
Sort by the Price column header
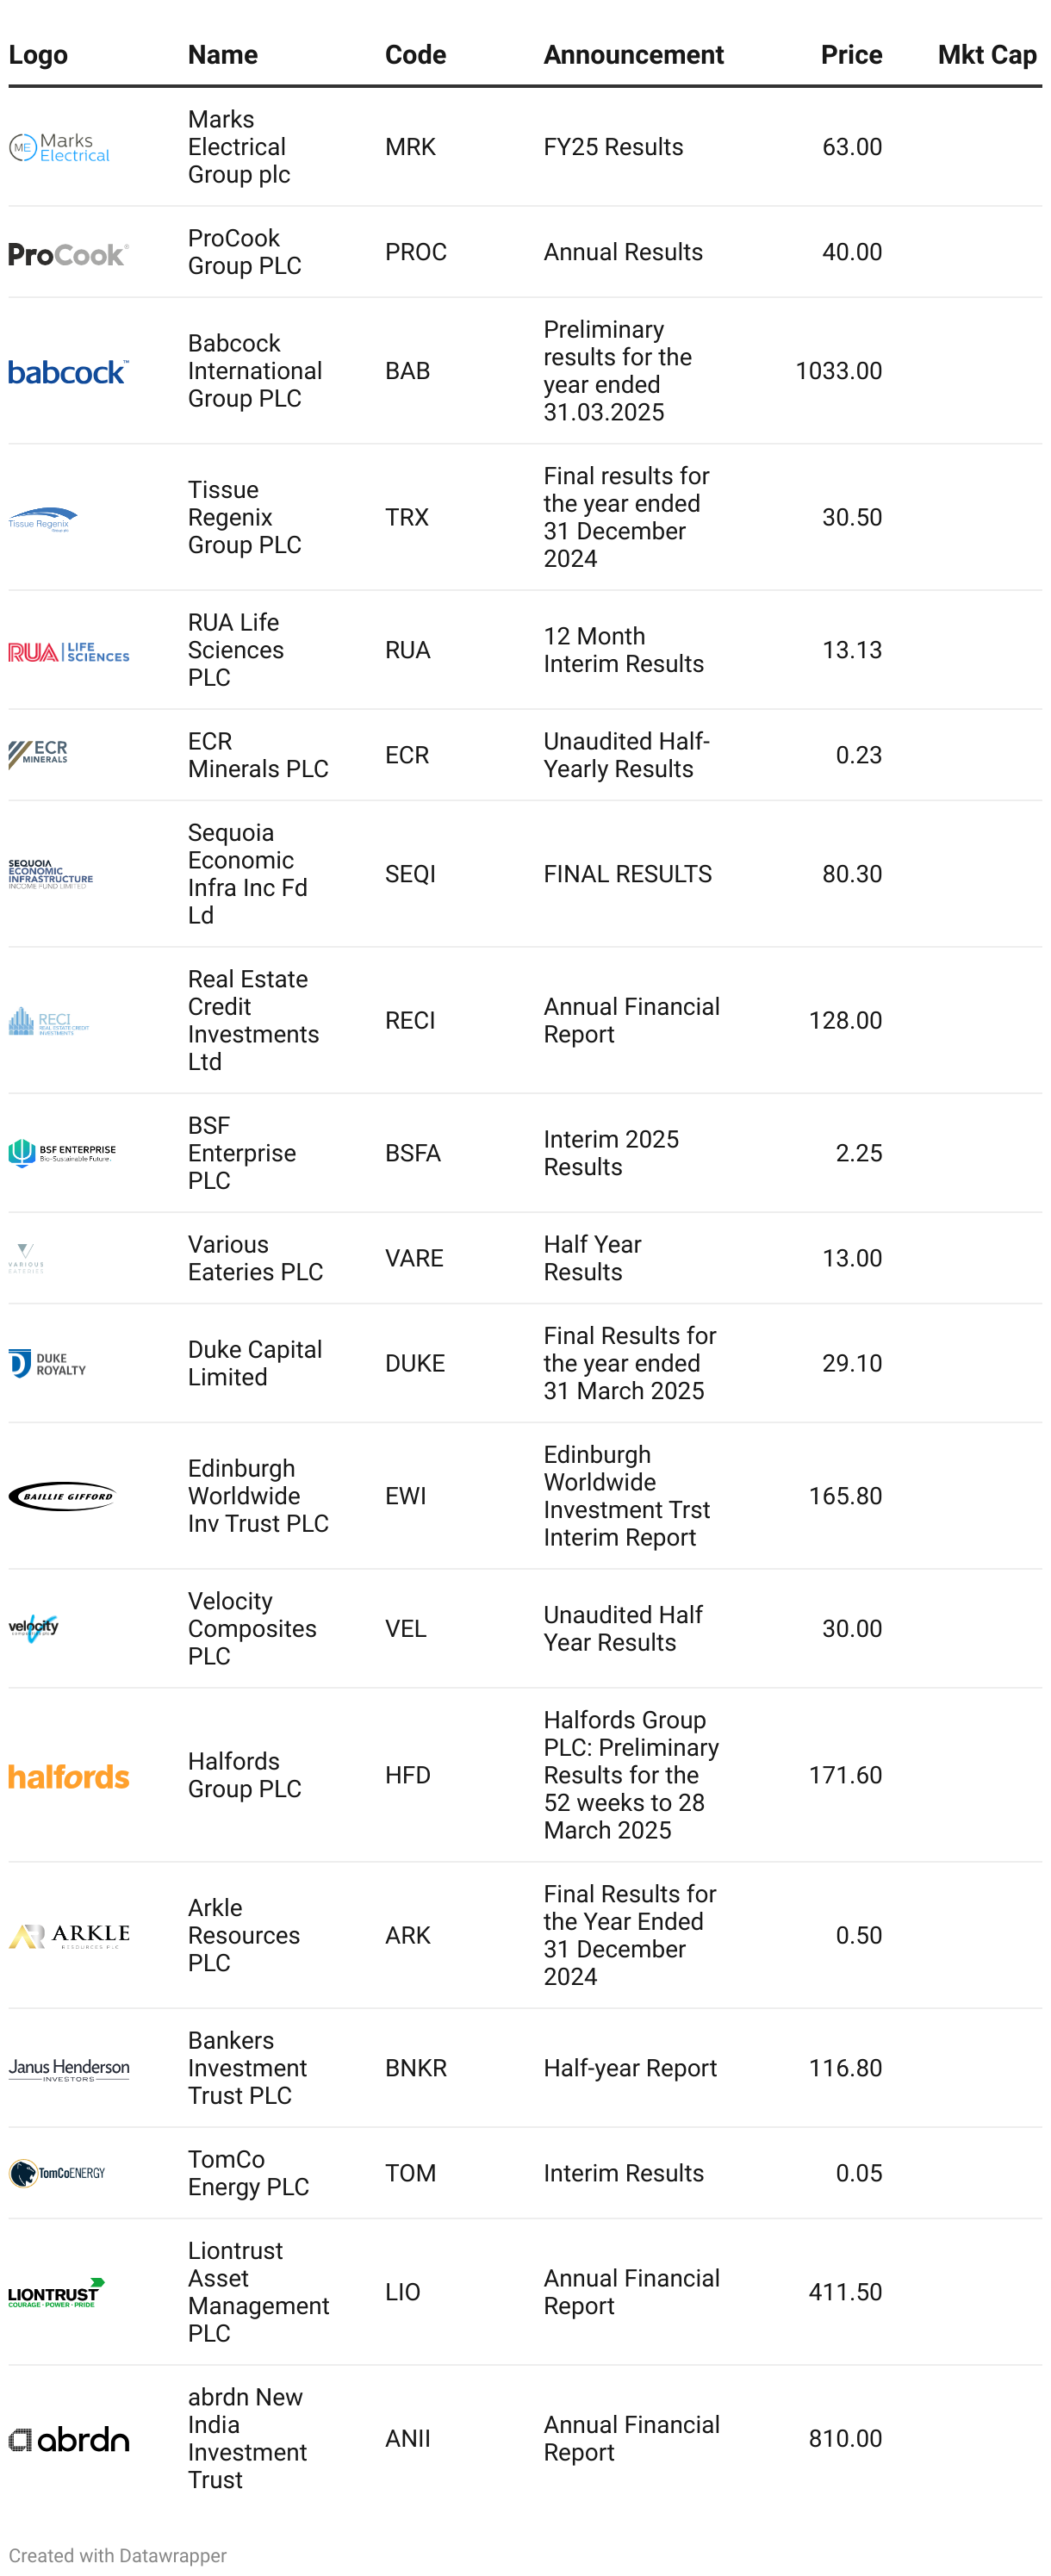coord(851,55)
